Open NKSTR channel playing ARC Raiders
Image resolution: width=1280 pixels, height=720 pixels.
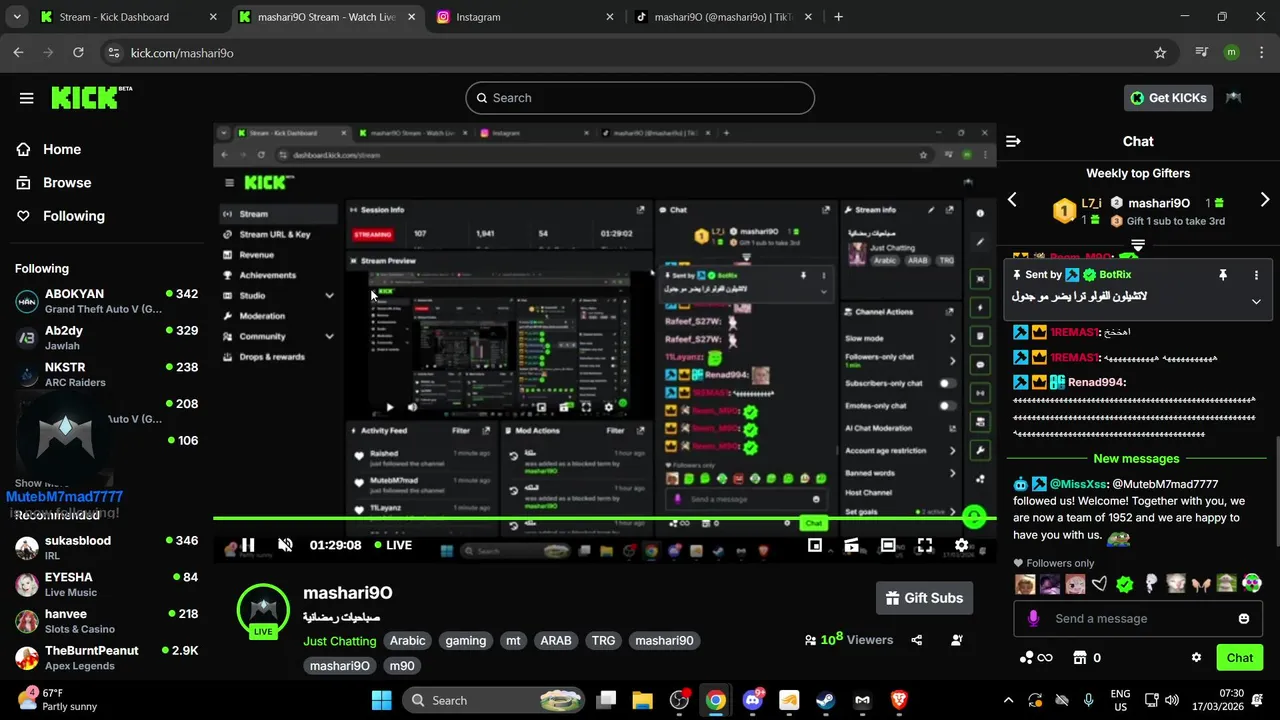(x=106, y=374)
